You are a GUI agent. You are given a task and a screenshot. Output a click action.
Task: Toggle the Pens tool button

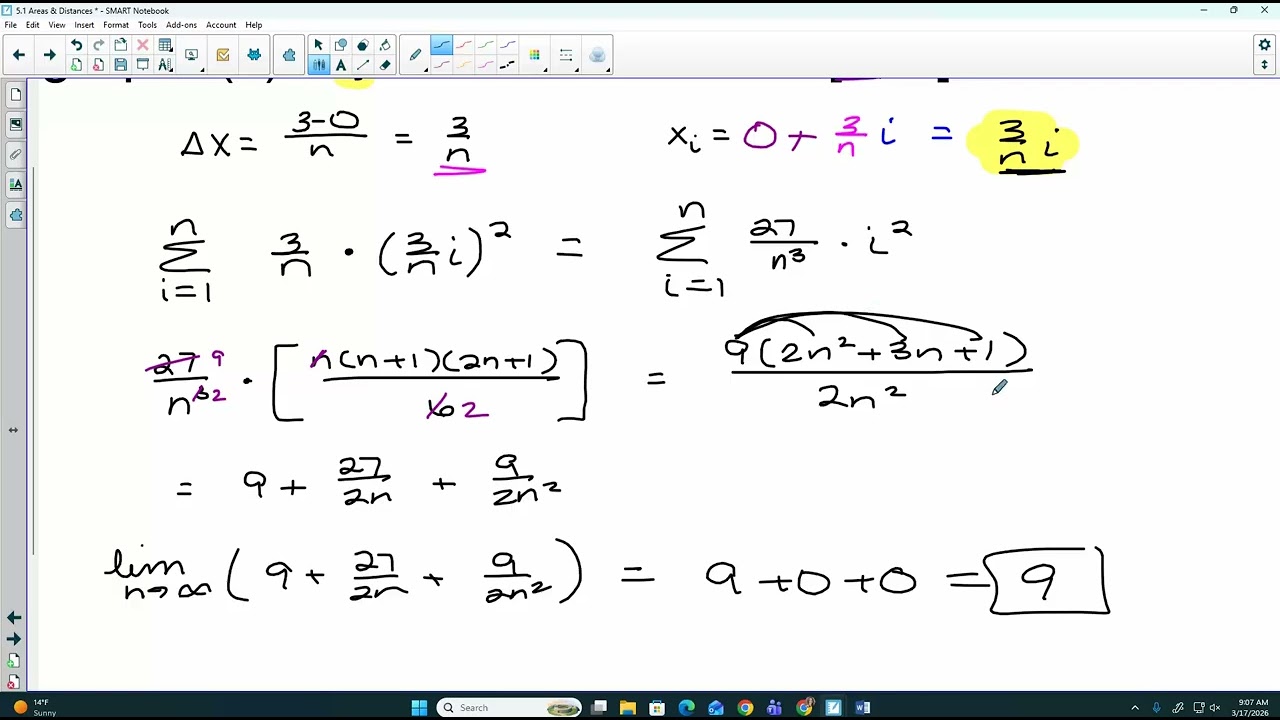tap(318, 65)
